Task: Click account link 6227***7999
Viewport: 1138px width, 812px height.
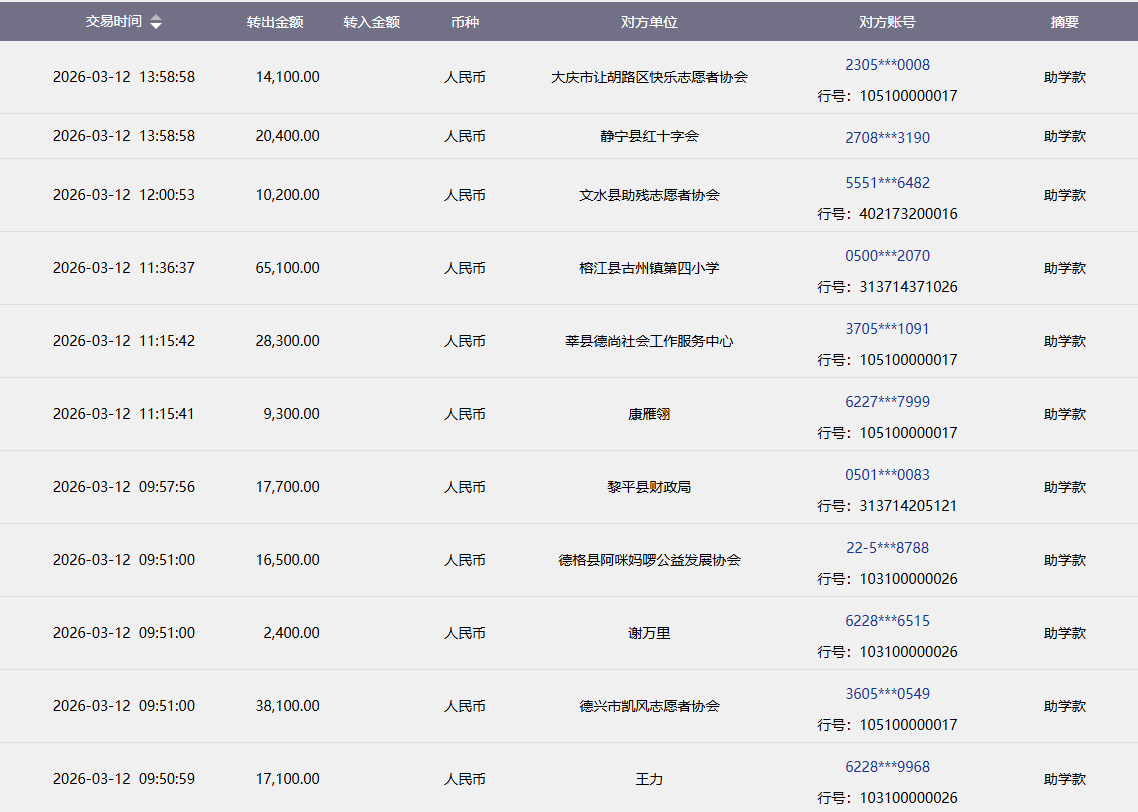Action: pyautogui.click(x=887, y=402)
